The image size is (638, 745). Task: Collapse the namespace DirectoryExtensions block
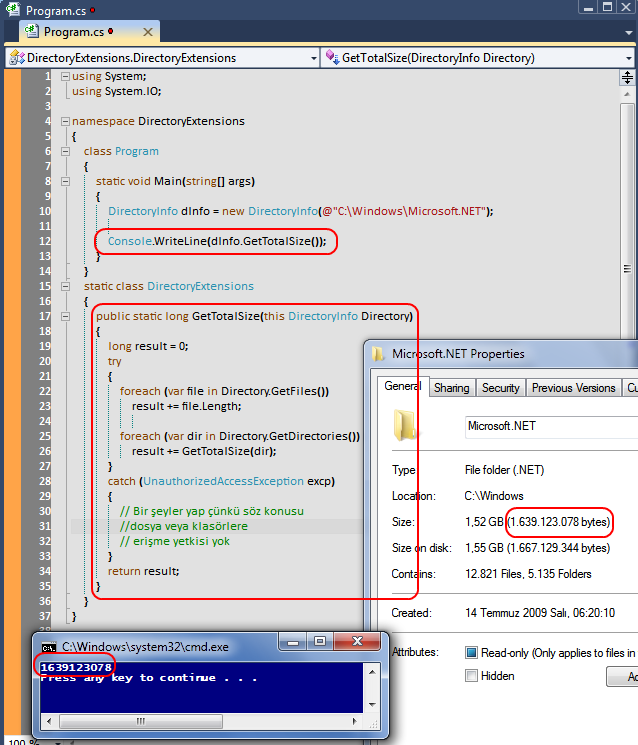click(x=65, y=121)
